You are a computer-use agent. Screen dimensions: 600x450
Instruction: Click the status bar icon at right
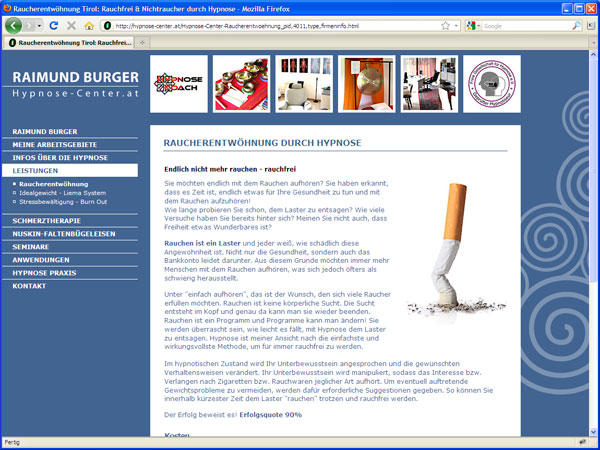point(583,443)
